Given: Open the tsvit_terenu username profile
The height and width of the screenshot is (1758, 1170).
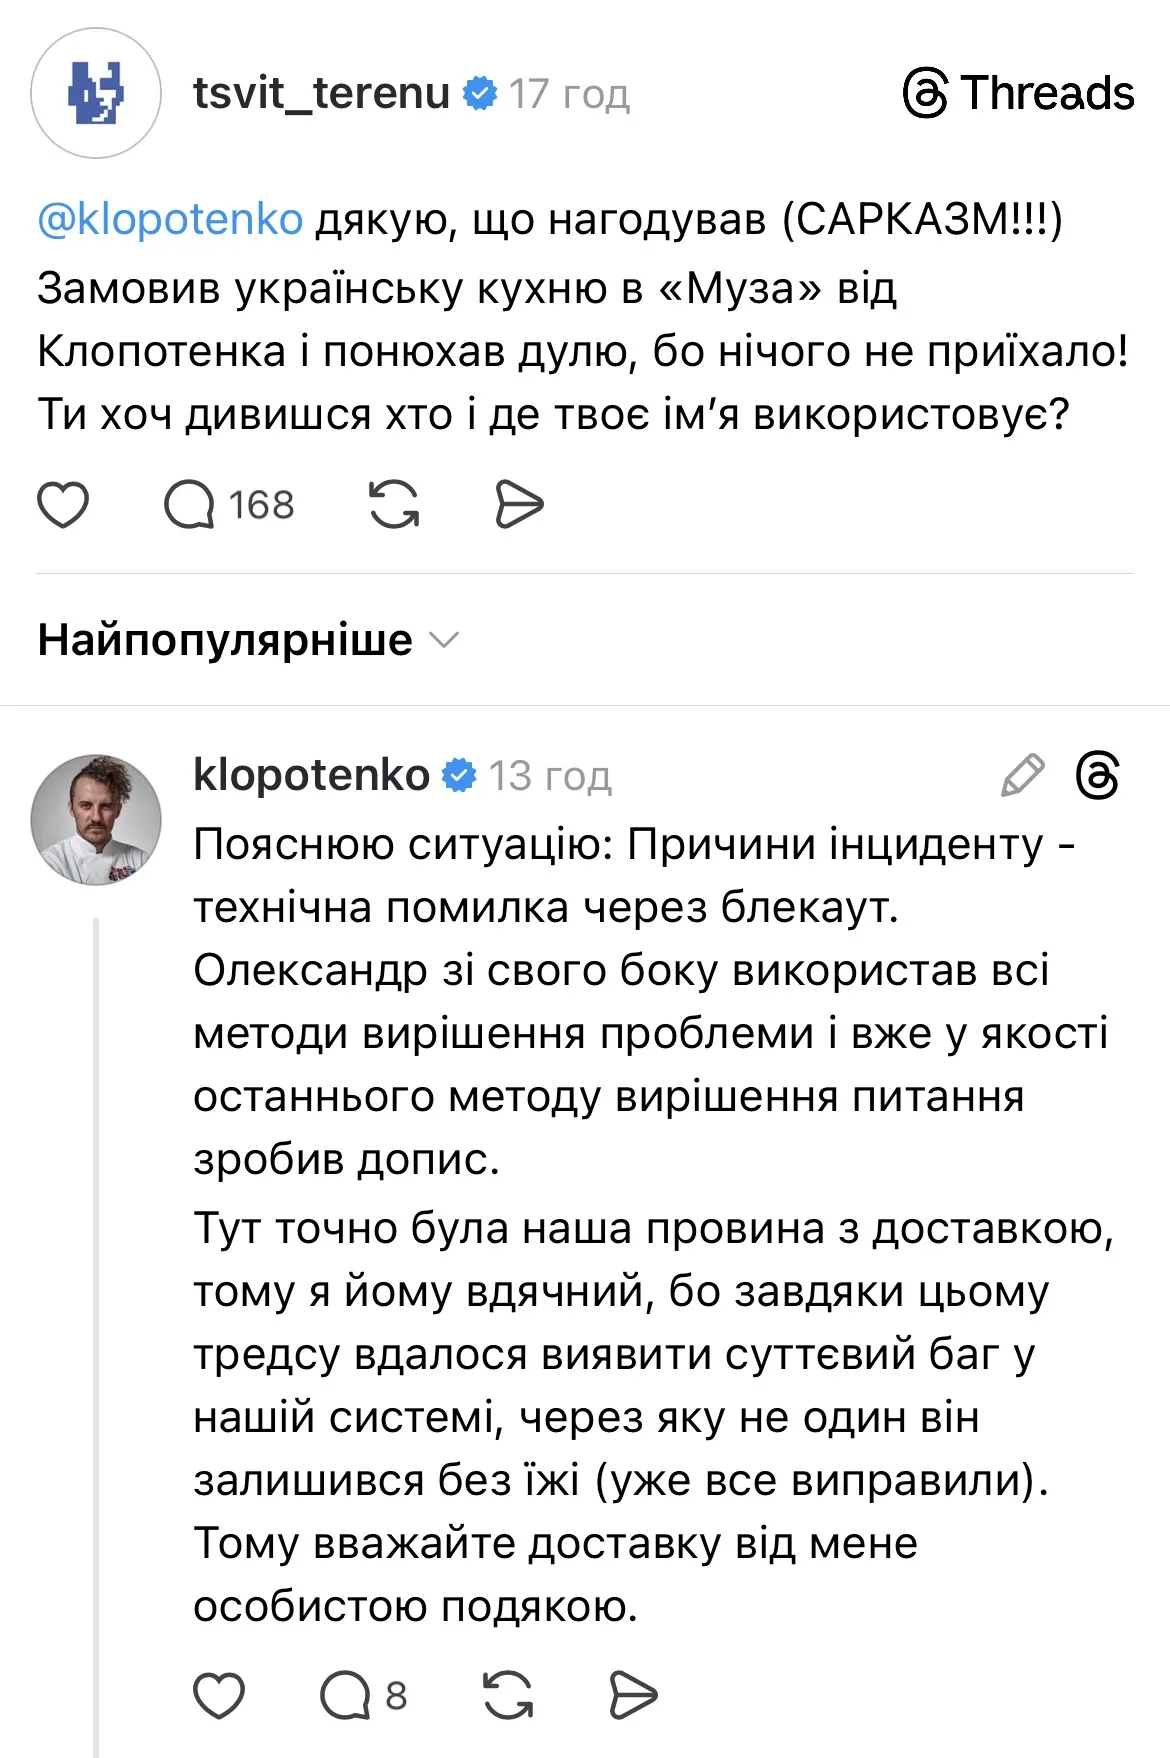Looking at the screenshot, I should click(x=321, y=93).
